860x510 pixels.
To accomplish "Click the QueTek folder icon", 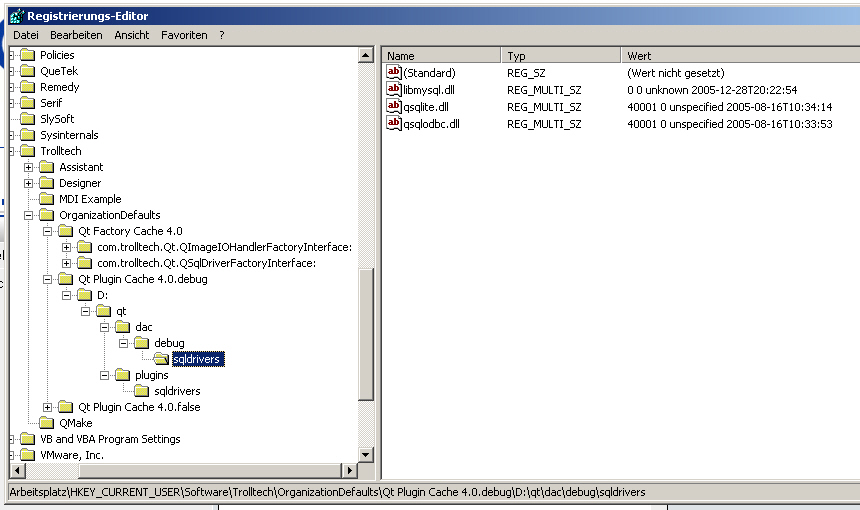I will [27, 71].
